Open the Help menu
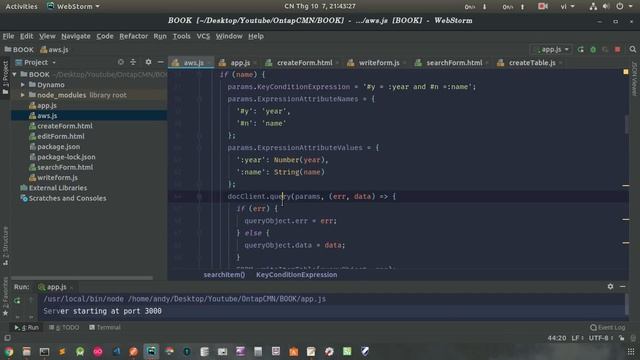The image size is (640, 360). tap(256, 36)
